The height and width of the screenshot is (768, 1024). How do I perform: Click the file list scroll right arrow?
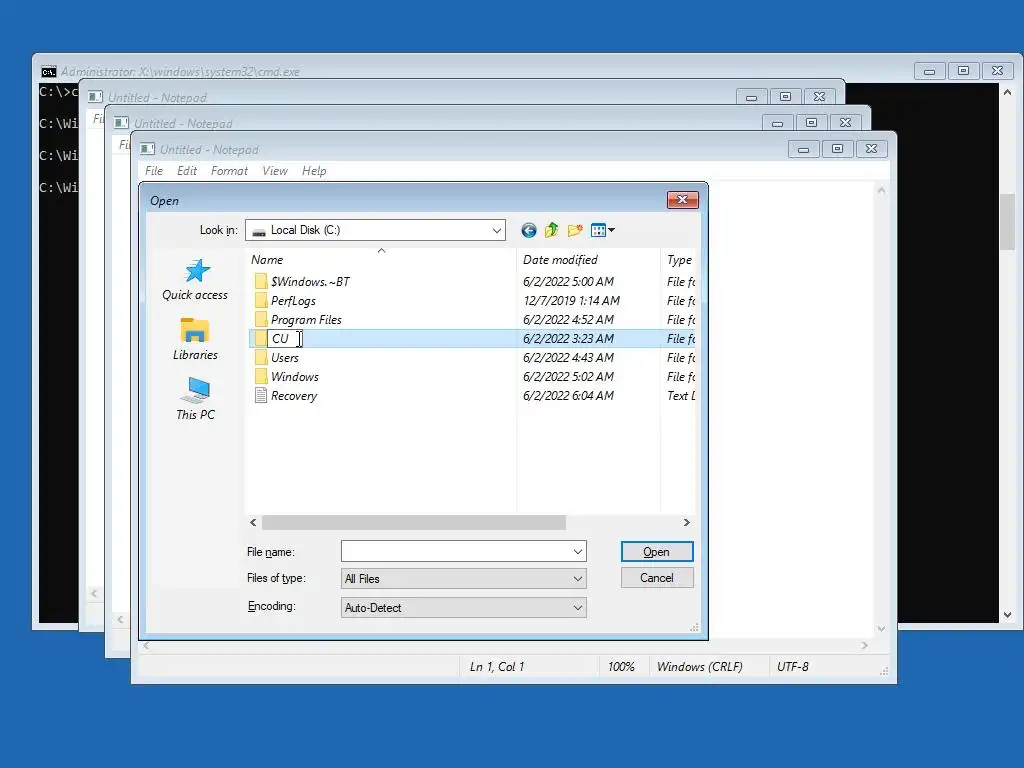pos(686,522)
